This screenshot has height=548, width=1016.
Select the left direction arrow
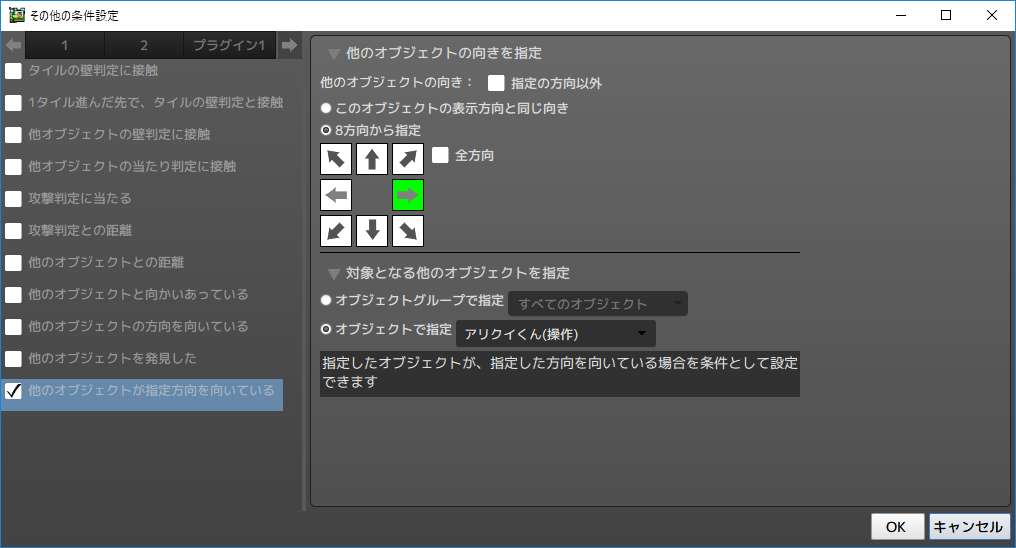point(336,195)
